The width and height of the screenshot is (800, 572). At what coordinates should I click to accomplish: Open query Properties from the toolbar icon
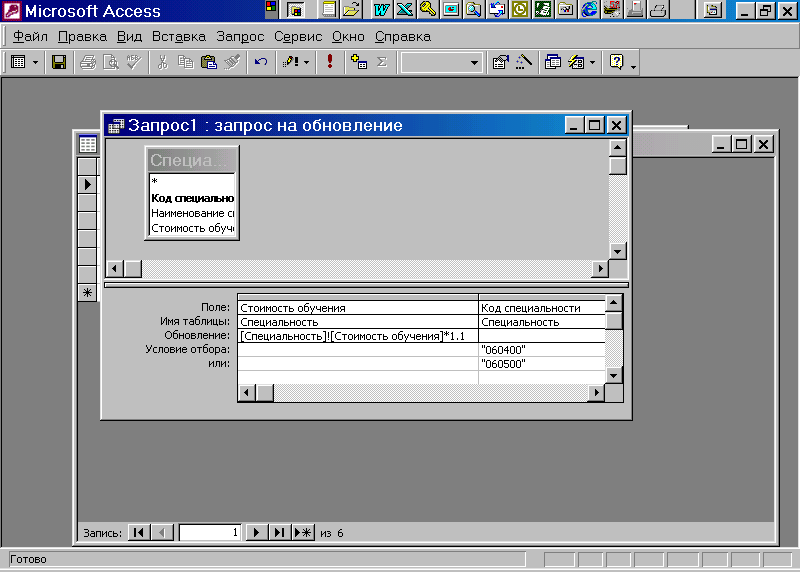(x=500, y=62)
